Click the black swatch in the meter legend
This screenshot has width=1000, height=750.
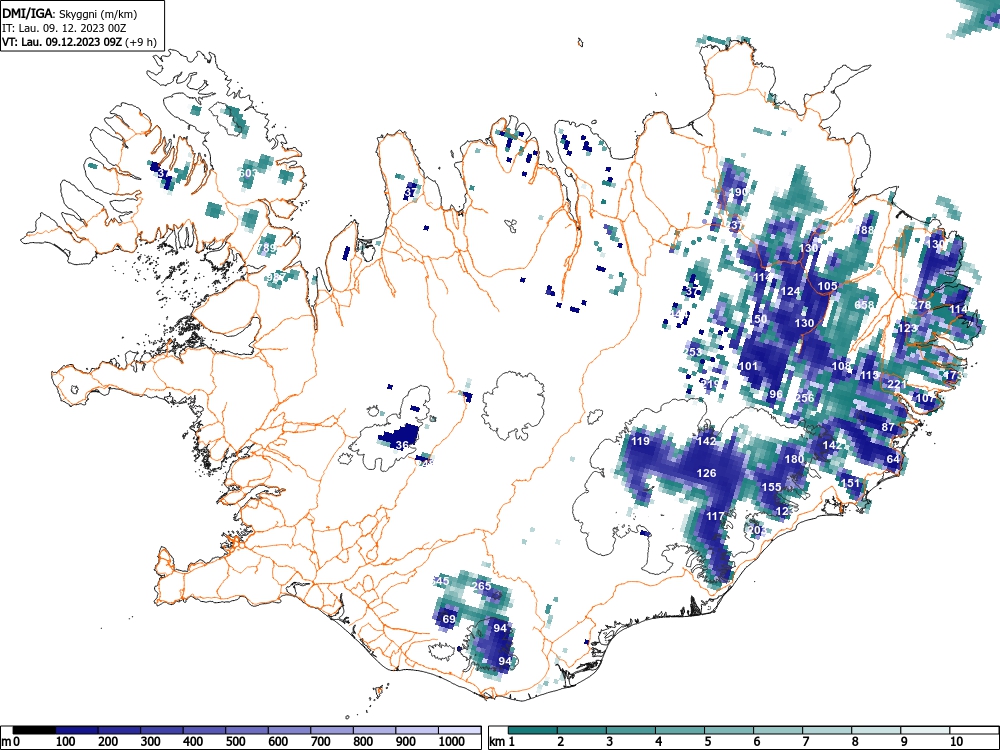(x=34, y=730)
